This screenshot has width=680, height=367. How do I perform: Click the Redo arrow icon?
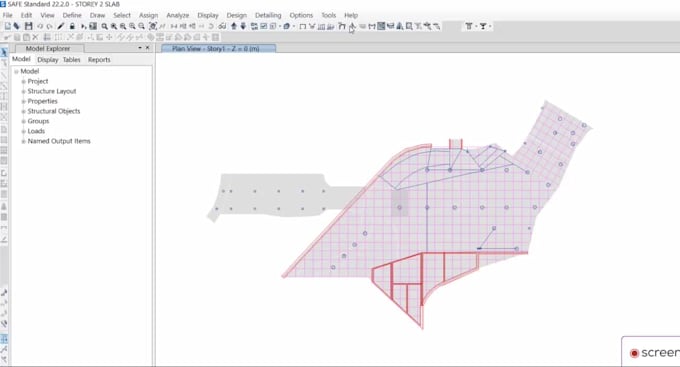(49, 26)
